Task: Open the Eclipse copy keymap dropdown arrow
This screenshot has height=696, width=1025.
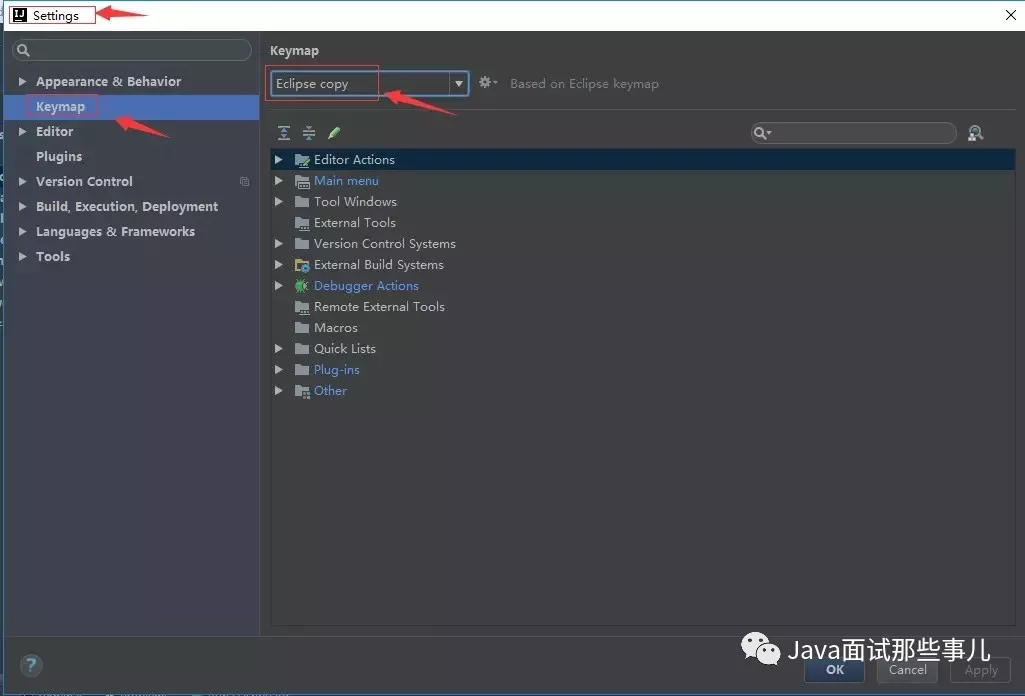Action: click(x=459, y=84)
